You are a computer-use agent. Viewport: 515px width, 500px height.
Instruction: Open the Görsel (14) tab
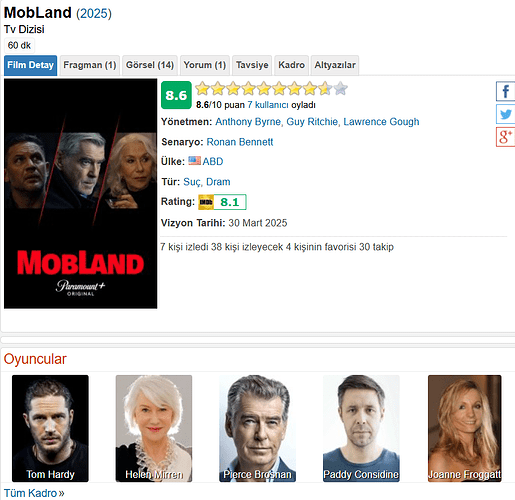(150, 65)
